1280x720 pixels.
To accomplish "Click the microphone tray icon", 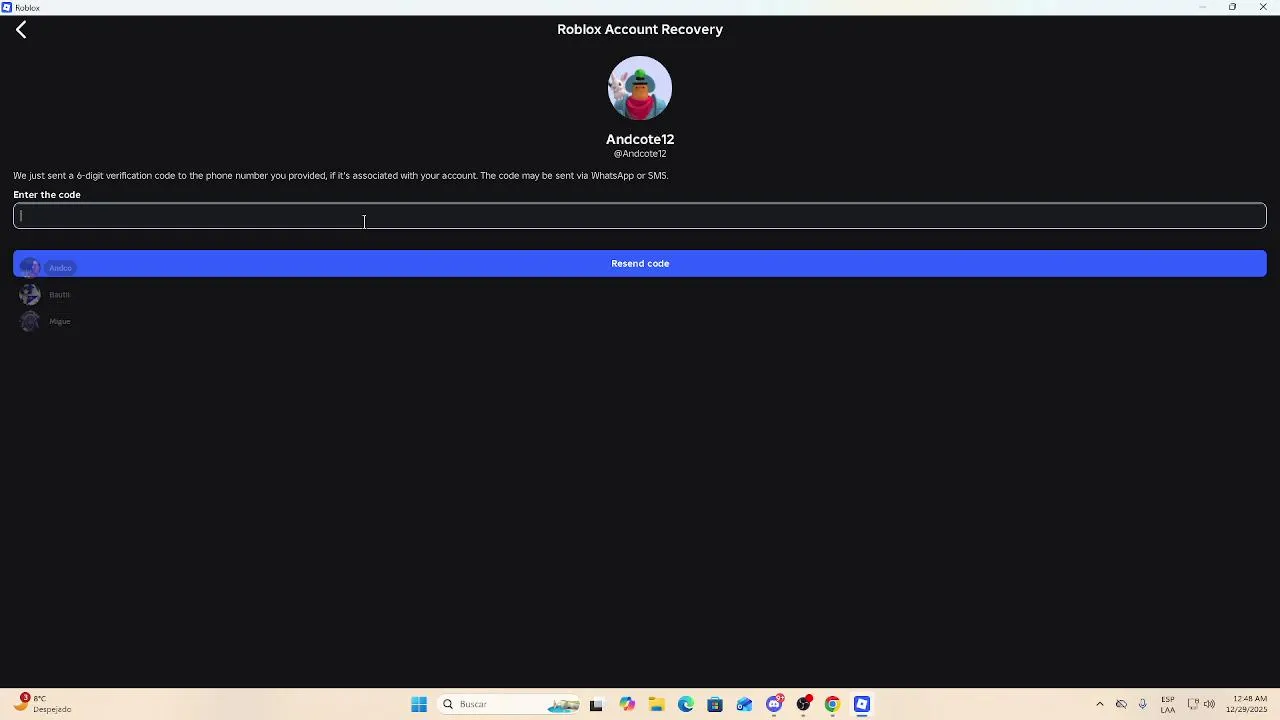I will 1142,704.
